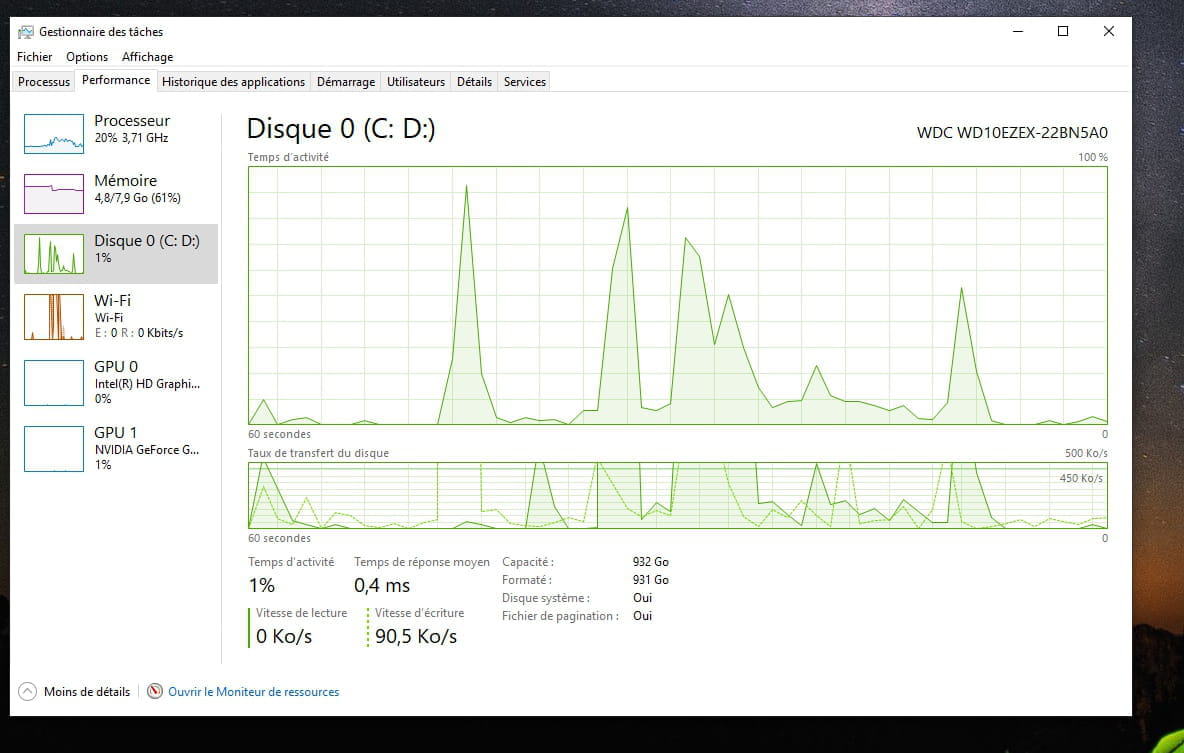Image resolution: width=1184 pixels, height=753 pixels.
Task: Open the Détails tab
Action: [x=474, y=82]
